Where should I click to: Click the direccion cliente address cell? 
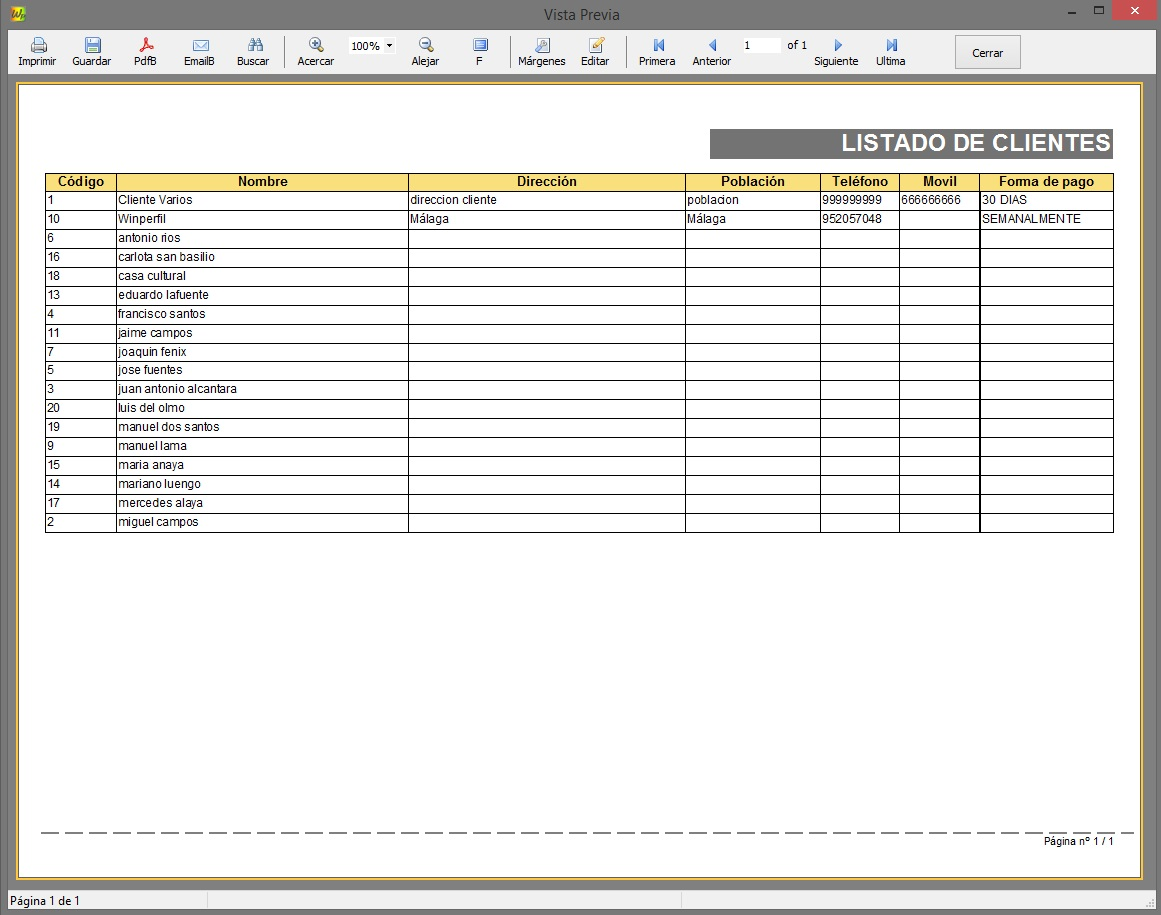546,201
